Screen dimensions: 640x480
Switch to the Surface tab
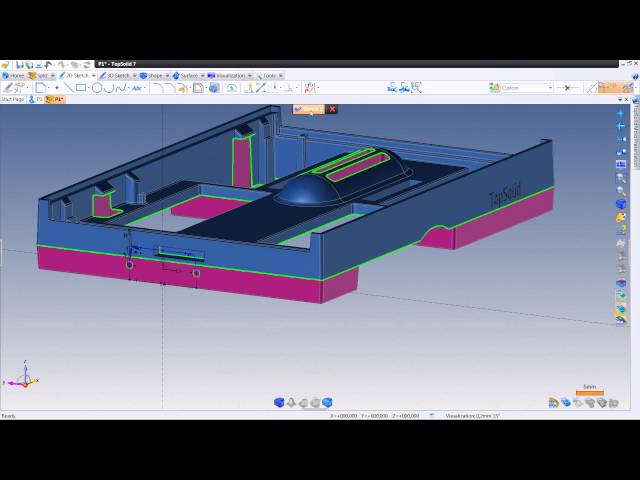189,75
